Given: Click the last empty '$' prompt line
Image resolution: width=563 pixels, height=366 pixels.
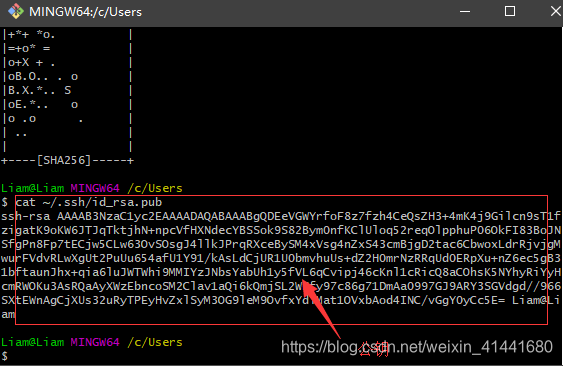Looking at the screenshot, I should coord(4,356).
